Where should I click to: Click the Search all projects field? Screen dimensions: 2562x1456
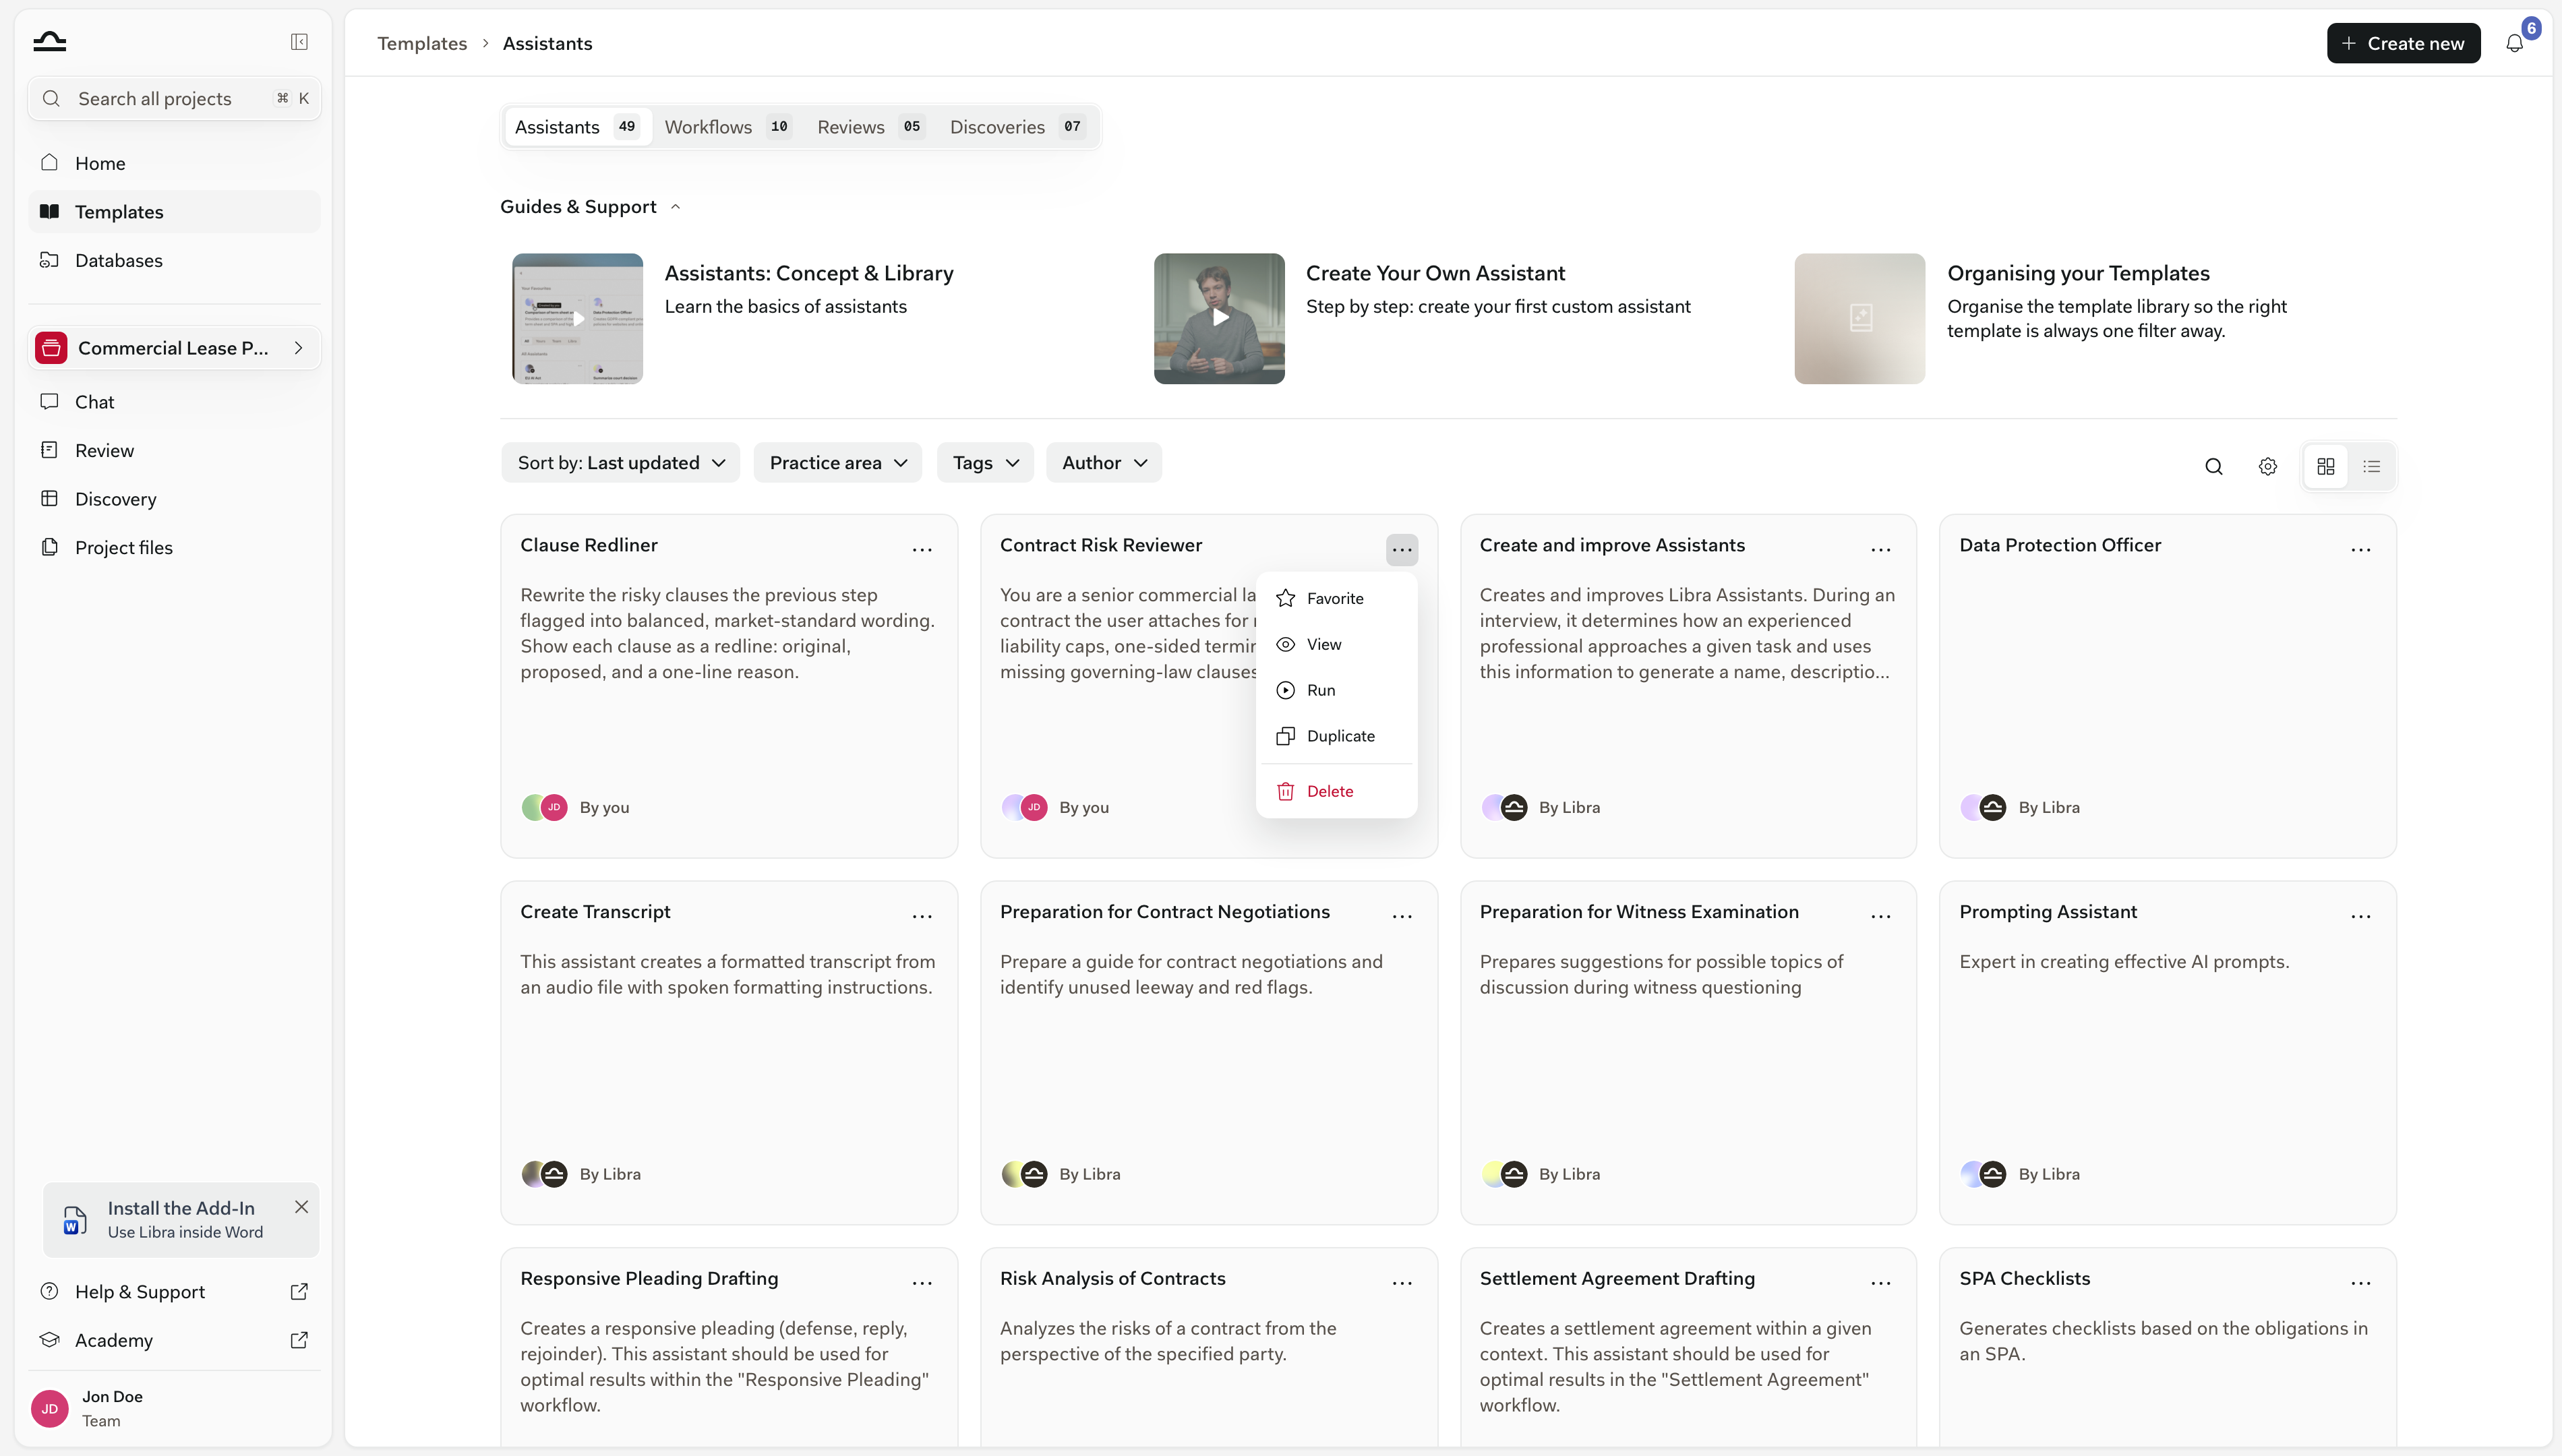tap(174, 98)
